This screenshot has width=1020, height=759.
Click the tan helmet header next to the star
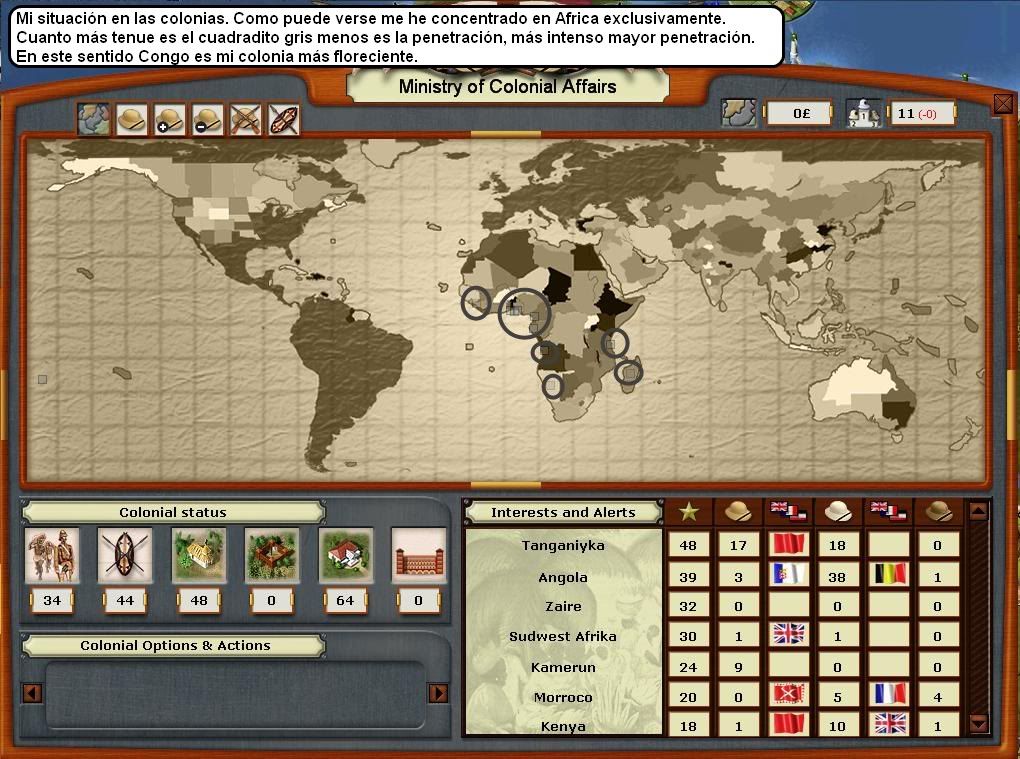738,513
